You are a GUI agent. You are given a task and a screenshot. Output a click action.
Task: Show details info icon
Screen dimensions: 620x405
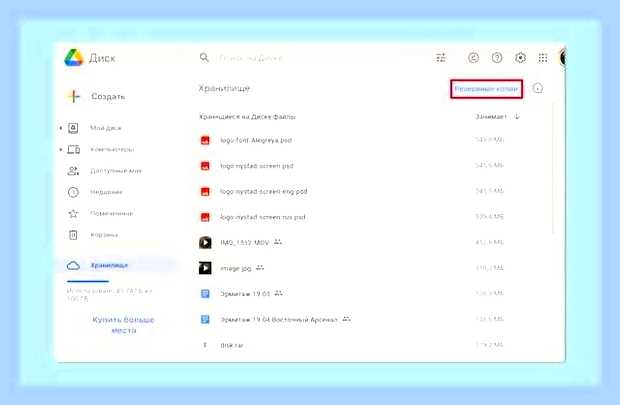[537, 88]
